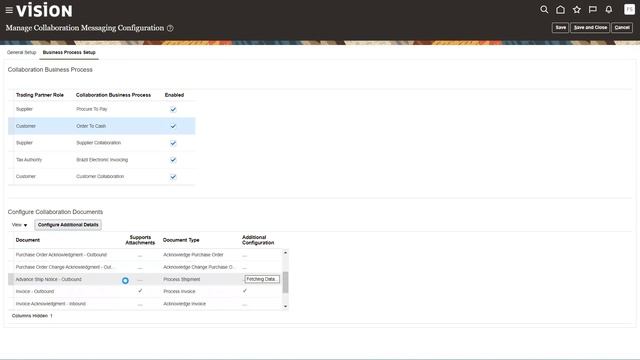Select the Brazil Electronic Invoicing row
Image resolution: width=640 pixels, height=360 pixels.
pos(102,160)
